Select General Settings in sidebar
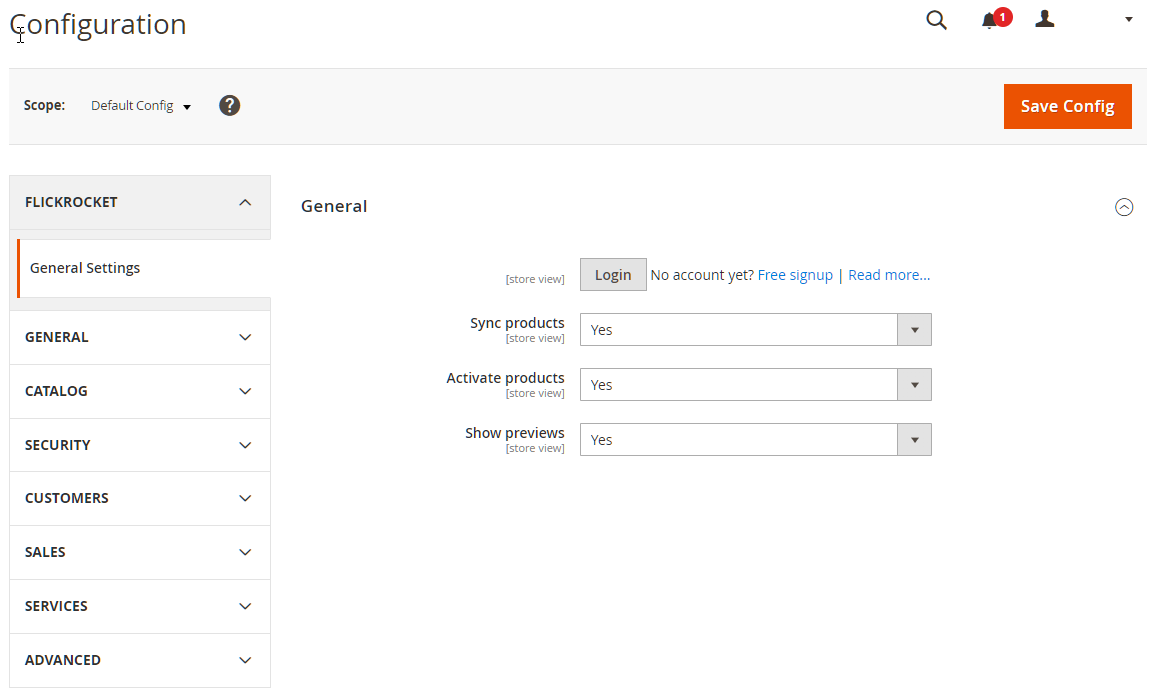The width and height of the screenshot is (1150, 693). tap(85, 268)
